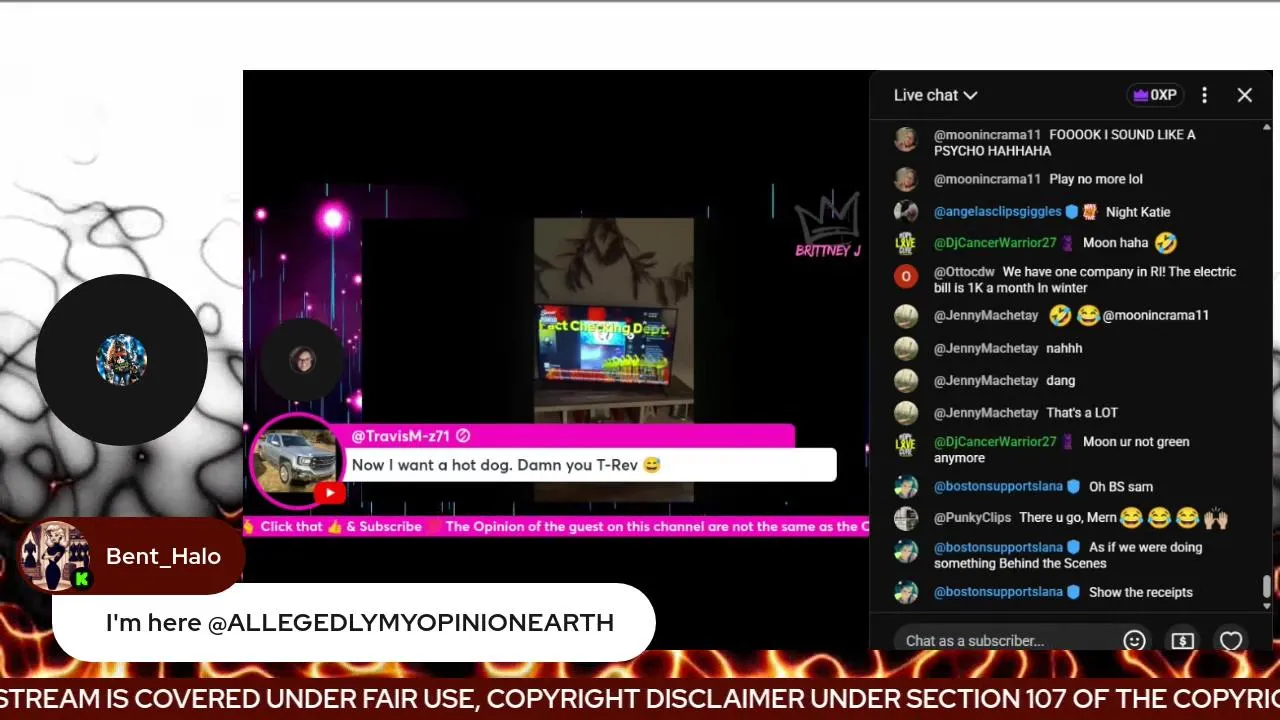Viewport: 1280px width, 720px height.
Task: Click the YouTube logo on TravisM comment
Action: click(330, 493)
